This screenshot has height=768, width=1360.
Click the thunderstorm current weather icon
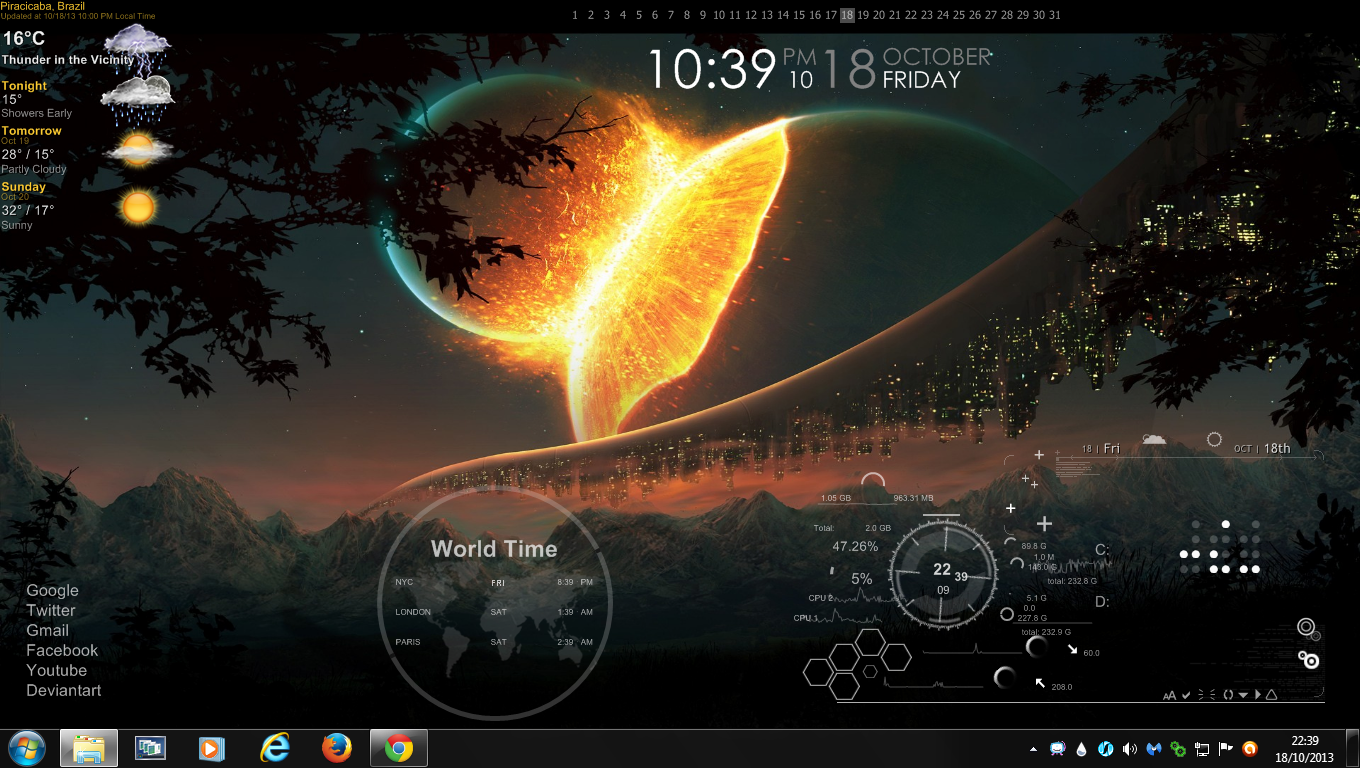pos(138,49)
